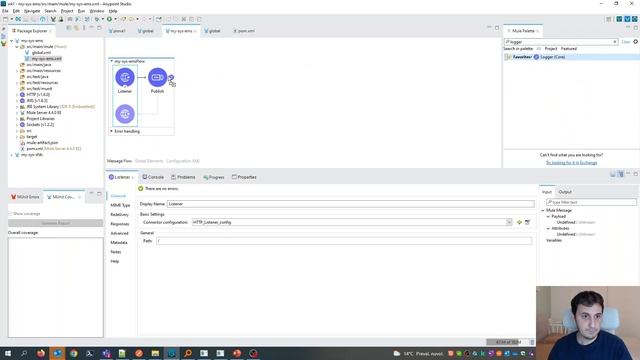Expand the HTTP library node
The image size is (640, 360).
[x=17, y=95]
